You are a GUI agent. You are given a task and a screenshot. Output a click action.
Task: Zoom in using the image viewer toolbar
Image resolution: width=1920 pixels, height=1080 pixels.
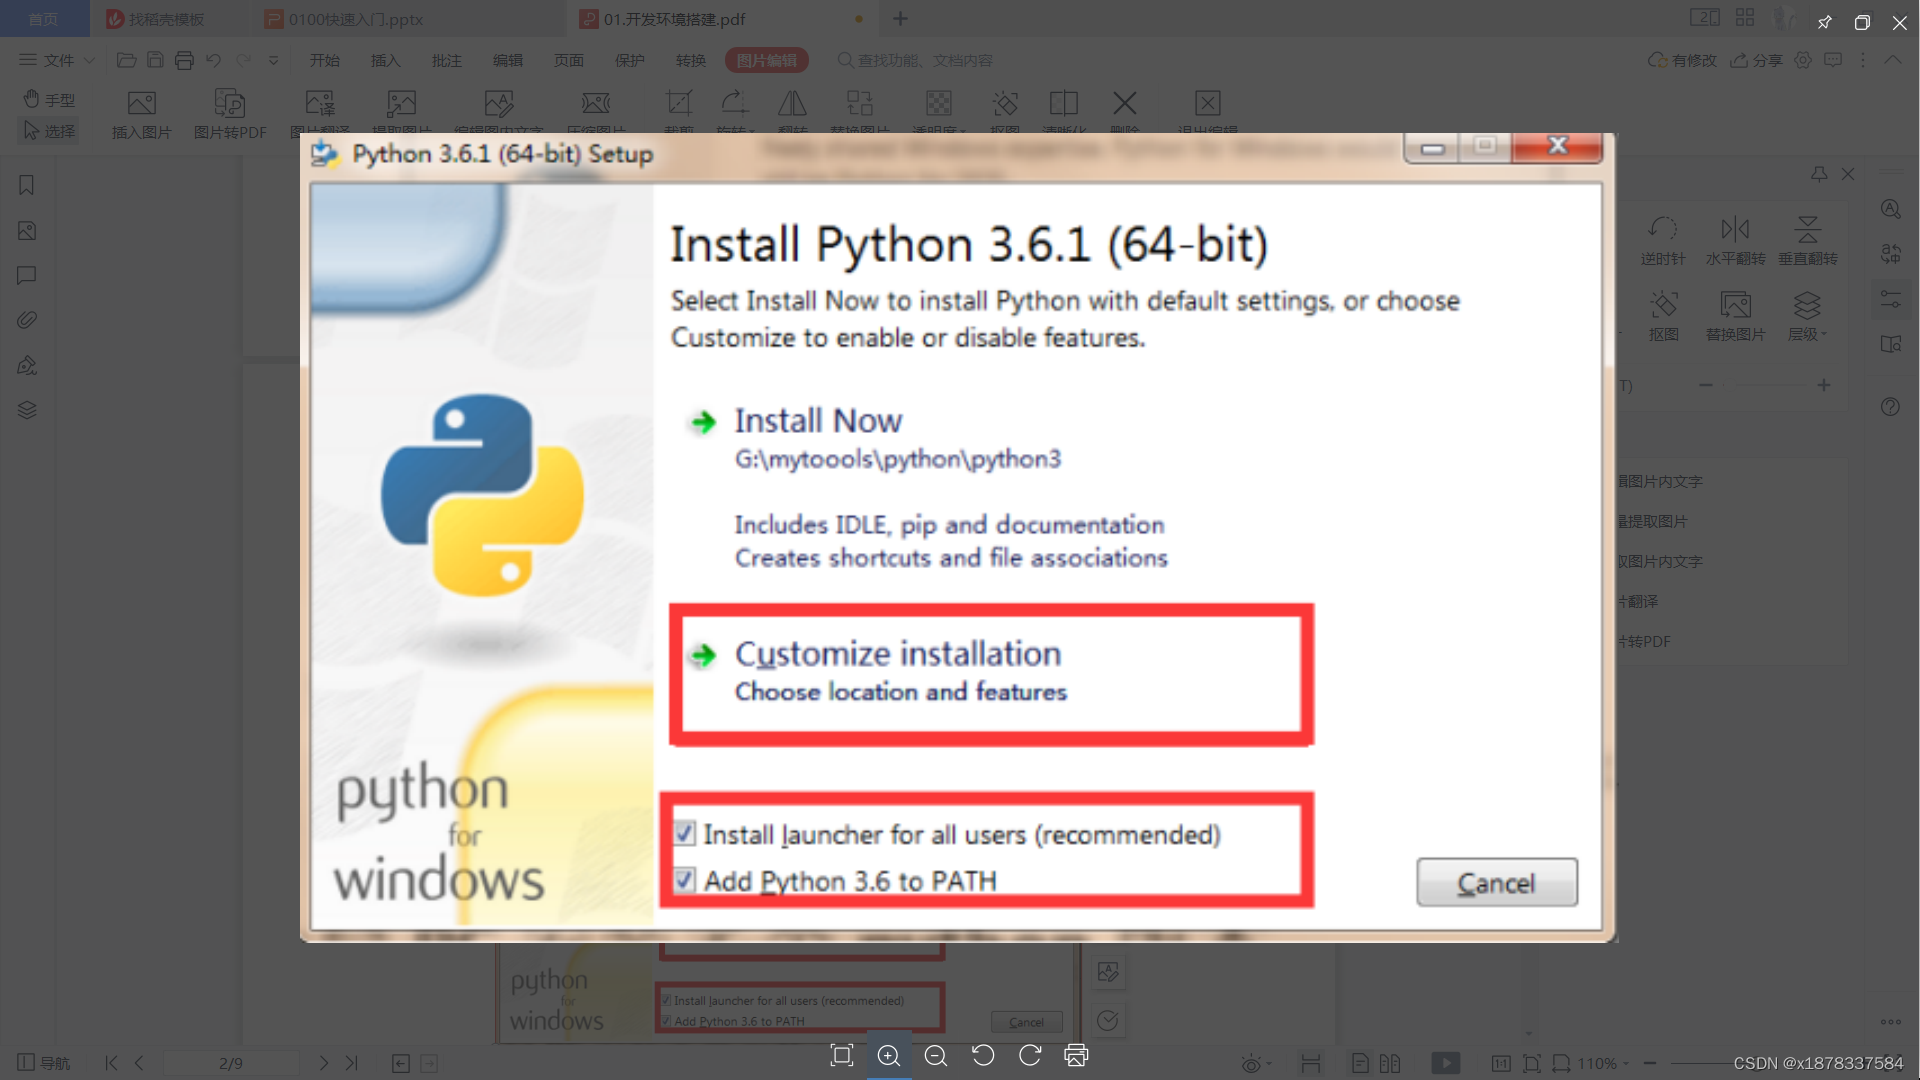point(888,1056)
